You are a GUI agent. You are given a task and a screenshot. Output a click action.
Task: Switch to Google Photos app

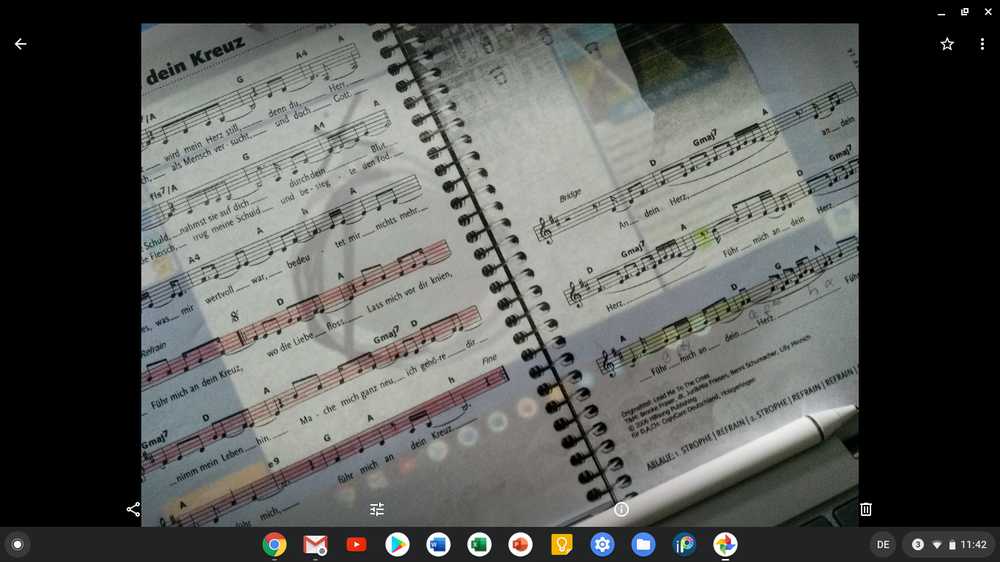coord(725,544)
